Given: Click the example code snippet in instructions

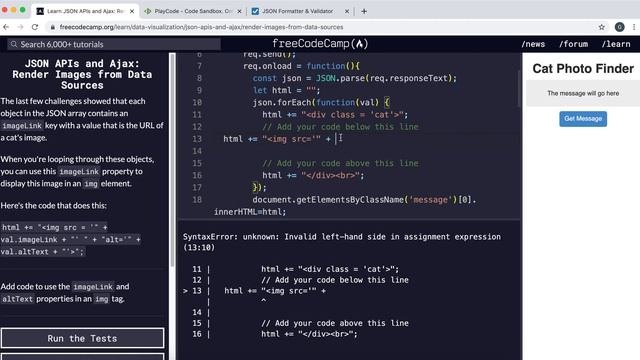Looking at the screenshot, I should tap(71, 240).
